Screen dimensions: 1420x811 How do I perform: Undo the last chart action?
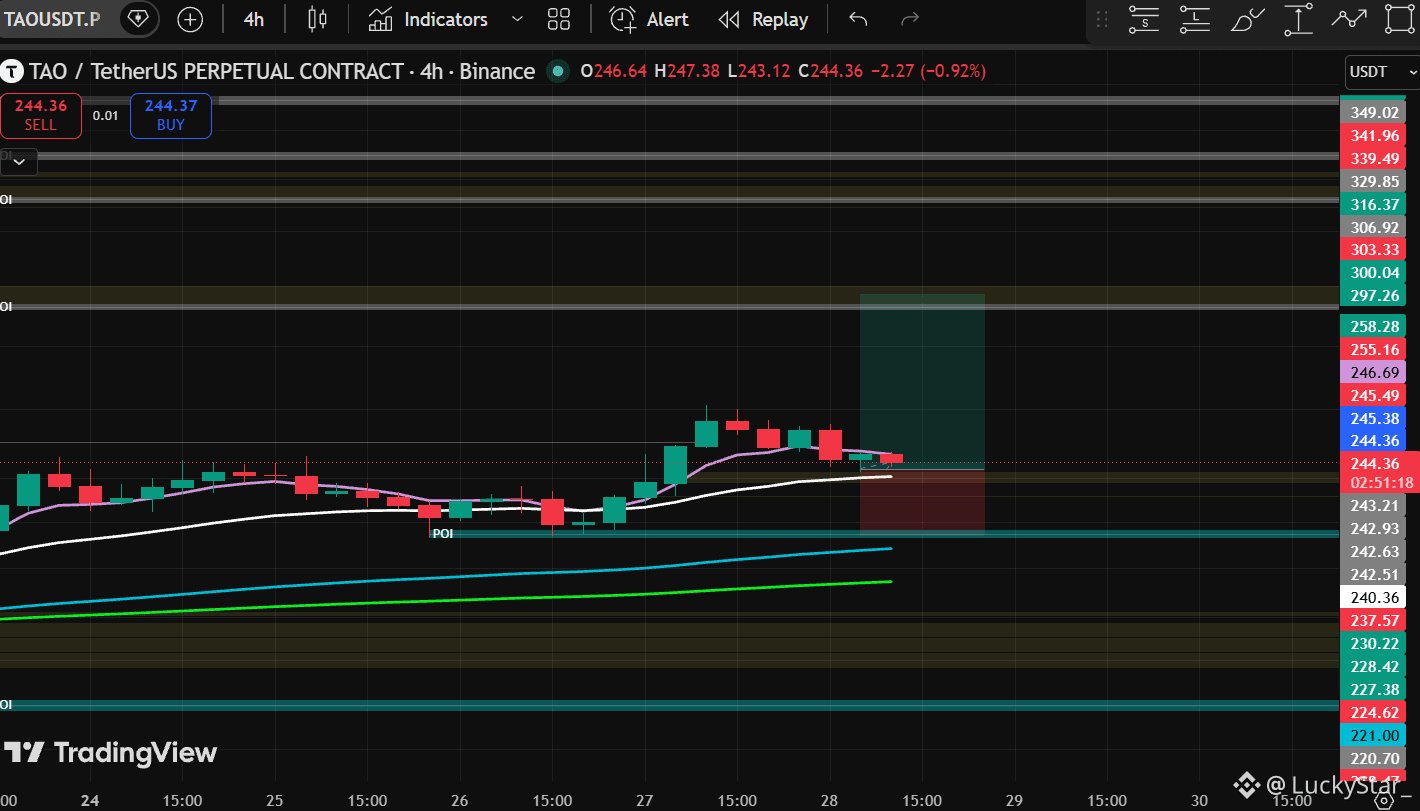pyautogui.click(x=858, y=19)
